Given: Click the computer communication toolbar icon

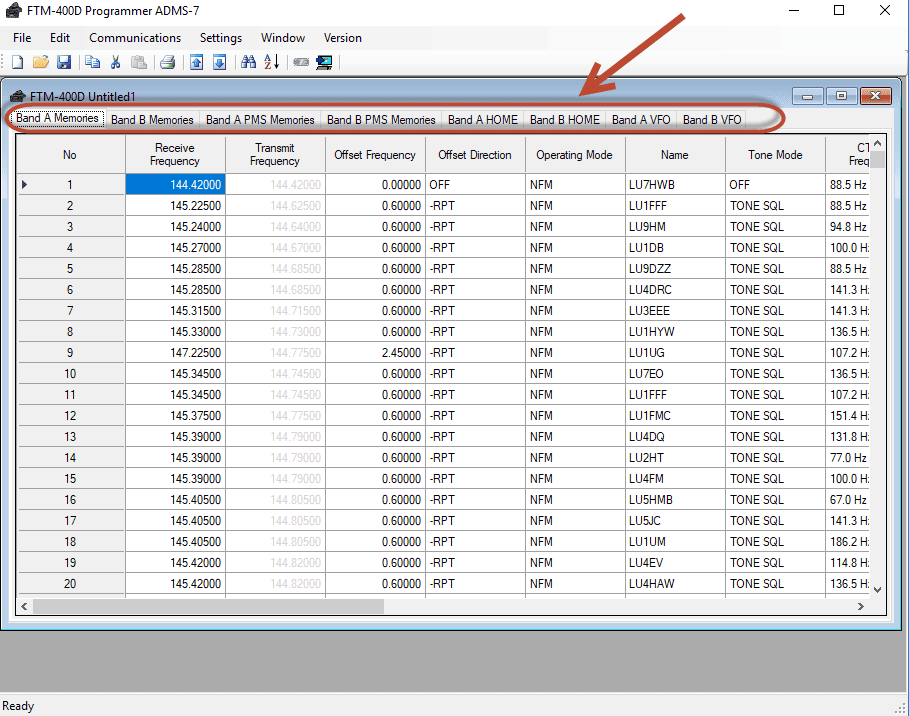Looking at the screenshot, I should click(x=324, y=62).
